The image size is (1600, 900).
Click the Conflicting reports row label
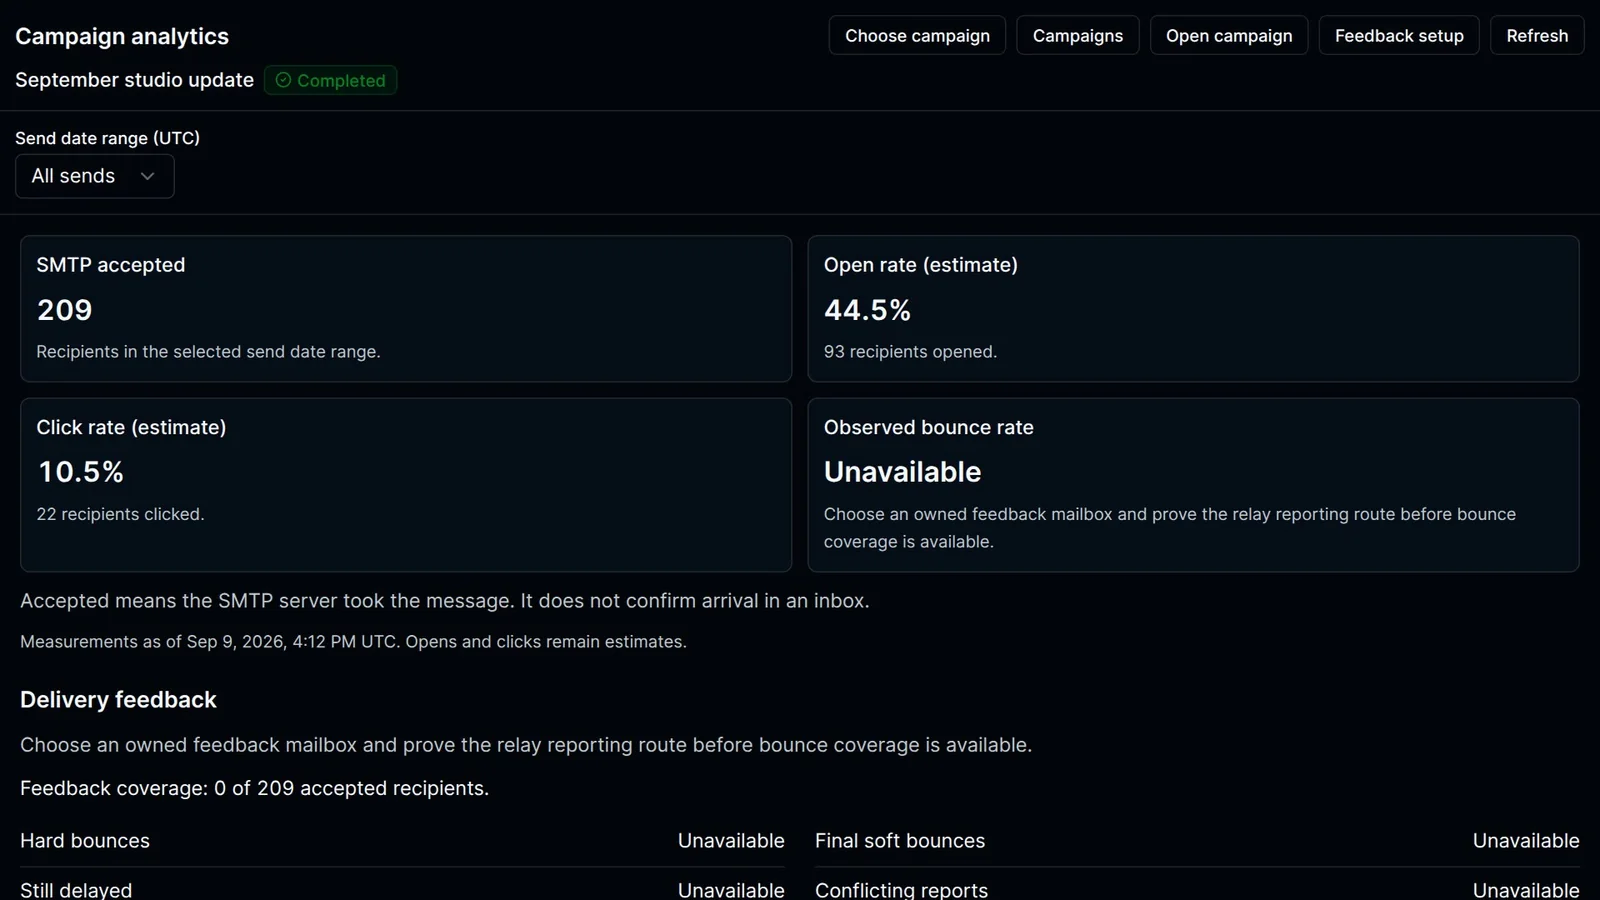[901, 889]
